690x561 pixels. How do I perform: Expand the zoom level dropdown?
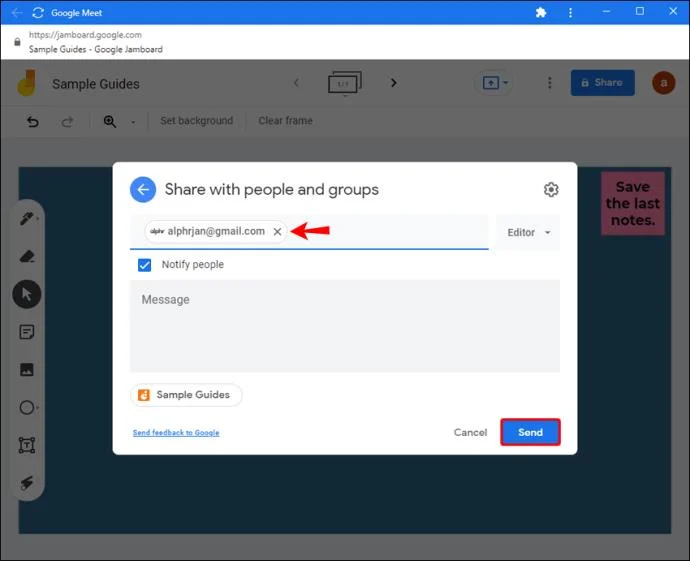tap(133, 122)
